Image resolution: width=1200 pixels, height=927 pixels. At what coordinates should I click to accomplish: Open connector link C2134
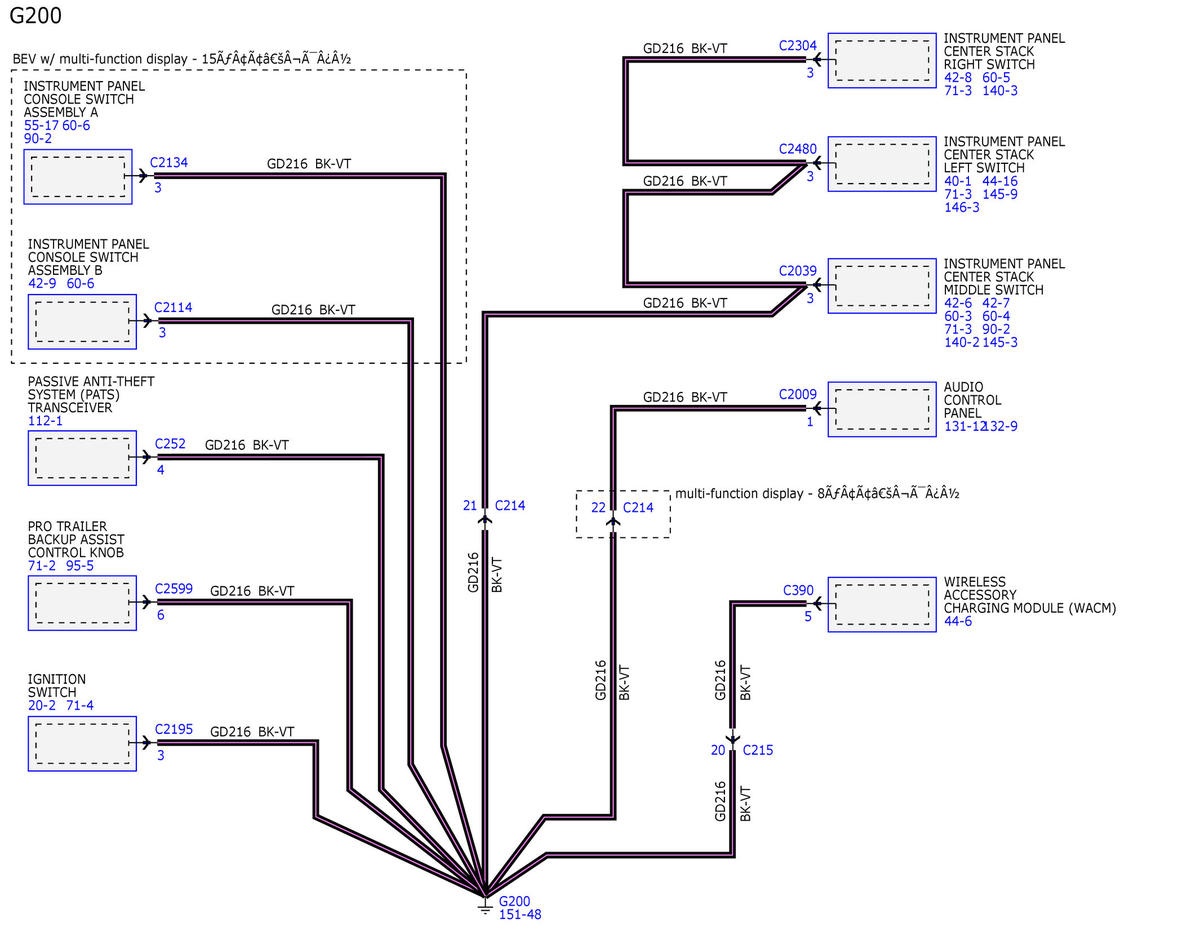169,162
